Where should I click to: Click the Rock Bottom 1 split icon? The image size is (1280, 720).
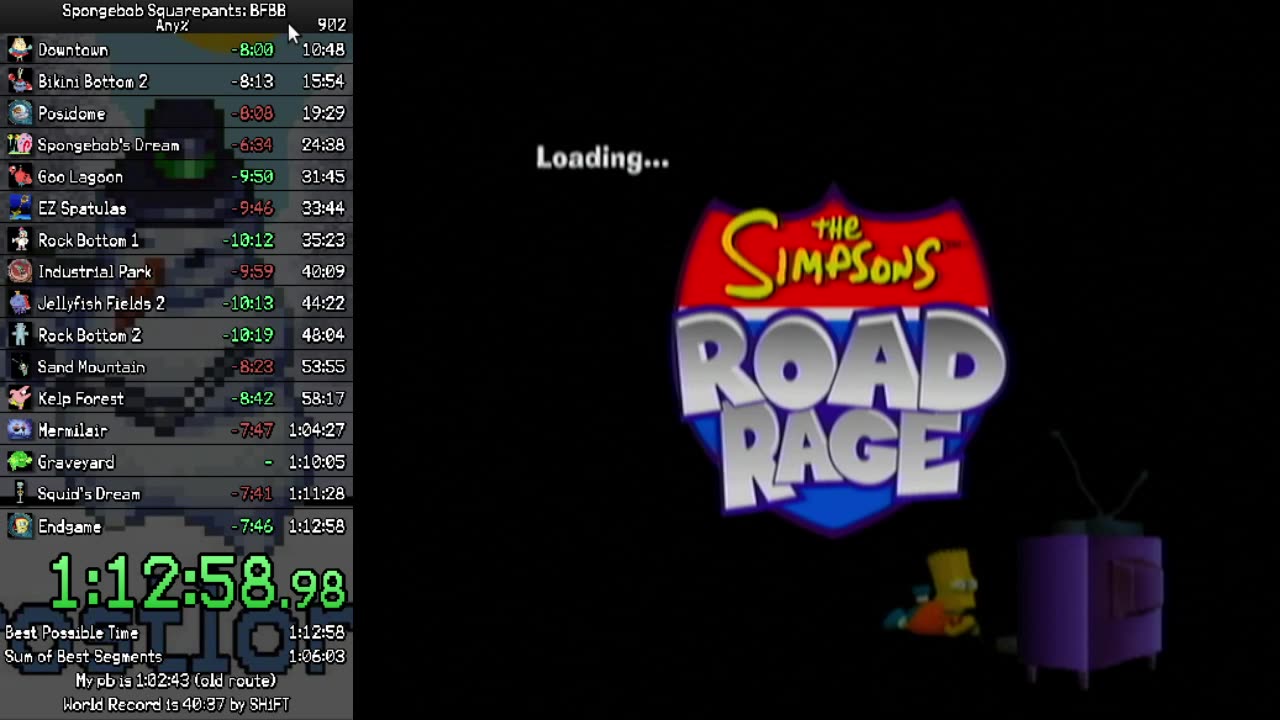tap(20, 240)
